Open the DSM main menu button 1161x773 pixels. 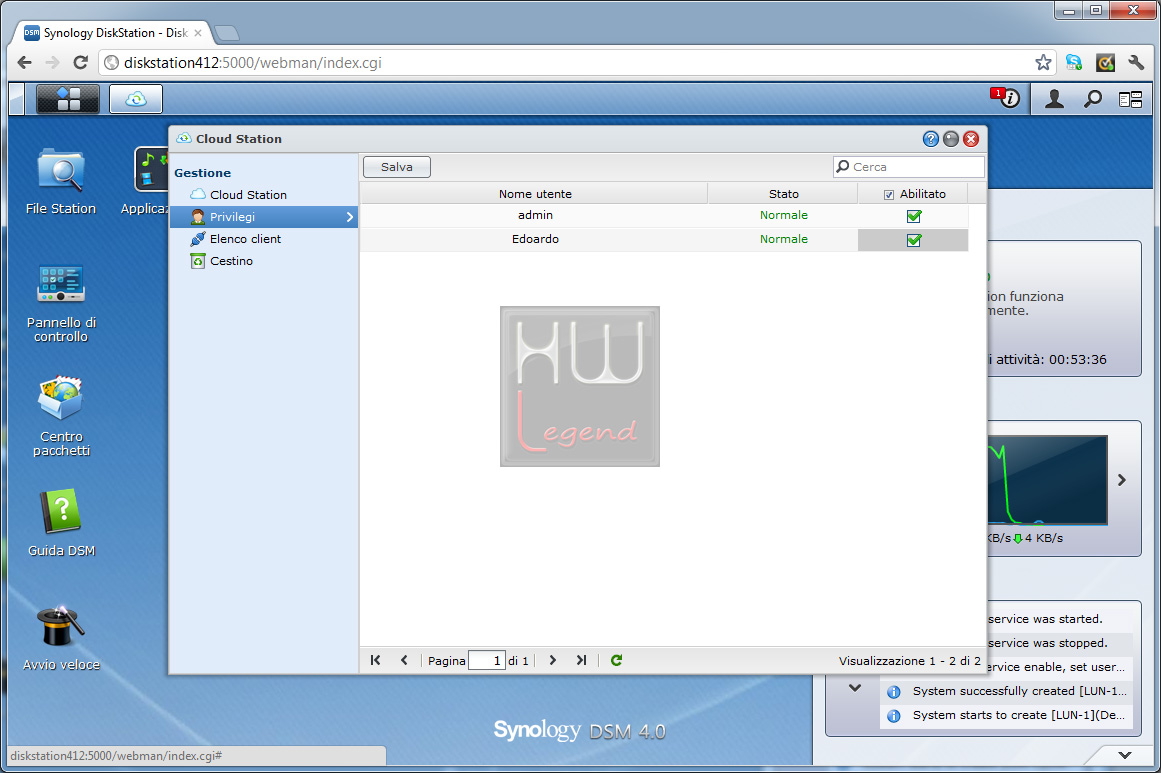coord(67,99)
